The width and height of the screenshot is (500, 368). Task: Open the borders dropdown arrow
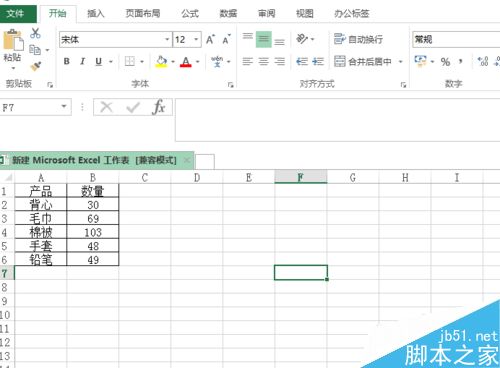[142, 62]
